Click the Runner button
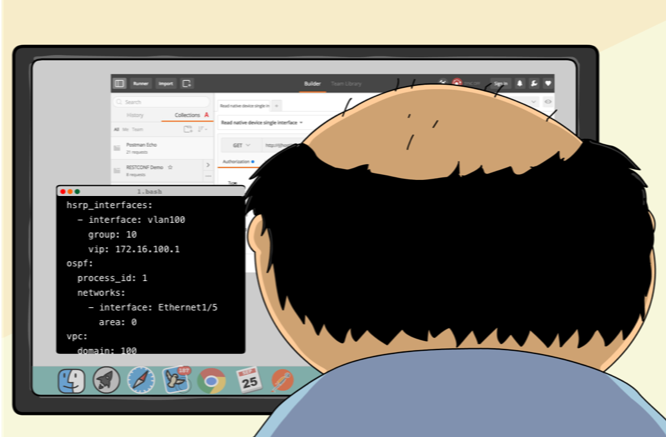The width and height of the screenshot is (666, 437). click(x=141, y=84)
